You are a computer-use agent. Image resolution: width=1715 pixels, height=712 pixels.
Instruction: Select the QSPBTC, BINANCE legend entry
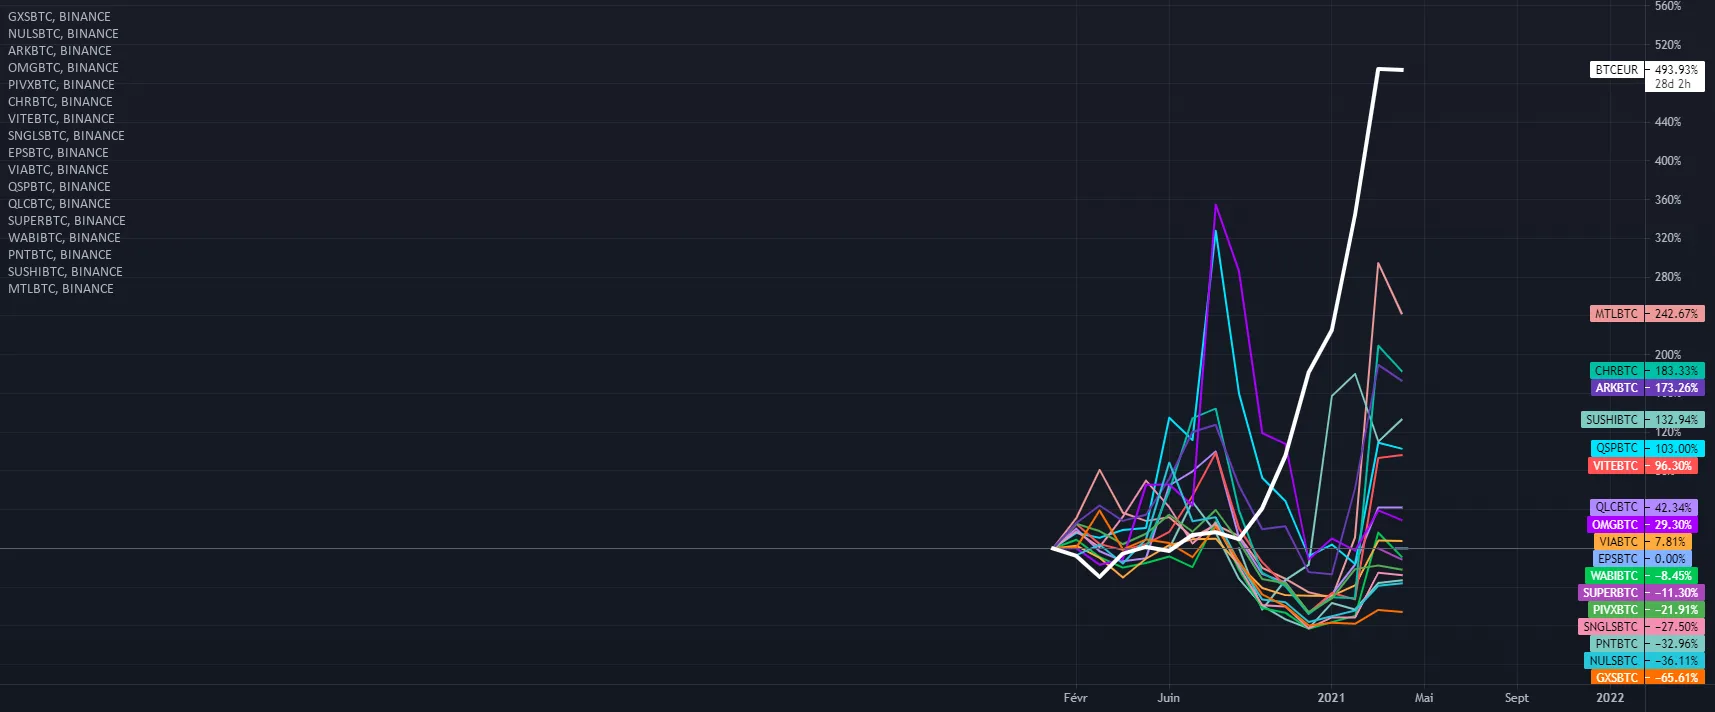pos(59,187)
